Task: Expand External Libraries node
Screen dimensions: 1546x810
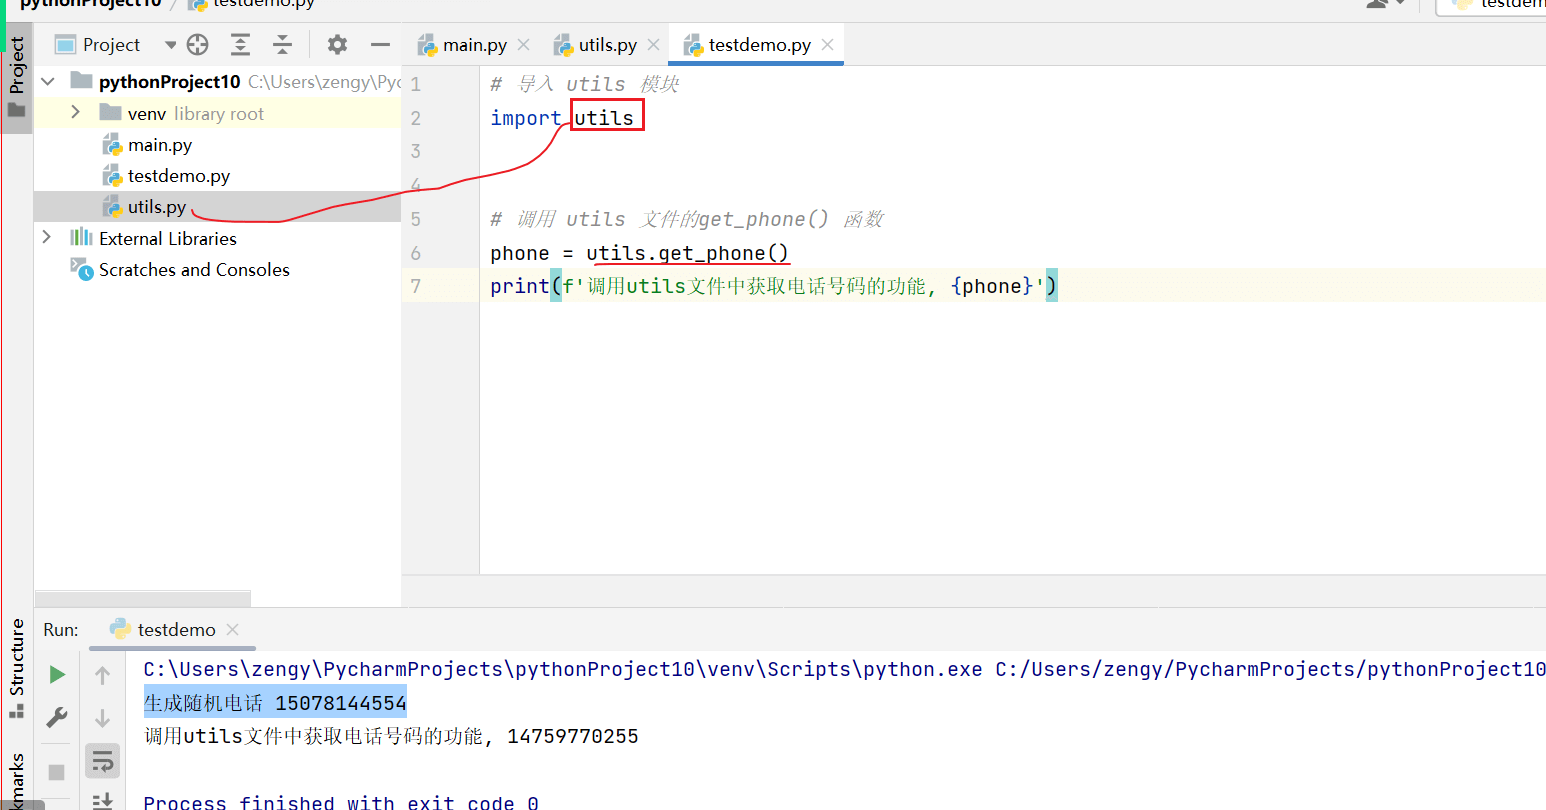Action: [x=47, y=238]
